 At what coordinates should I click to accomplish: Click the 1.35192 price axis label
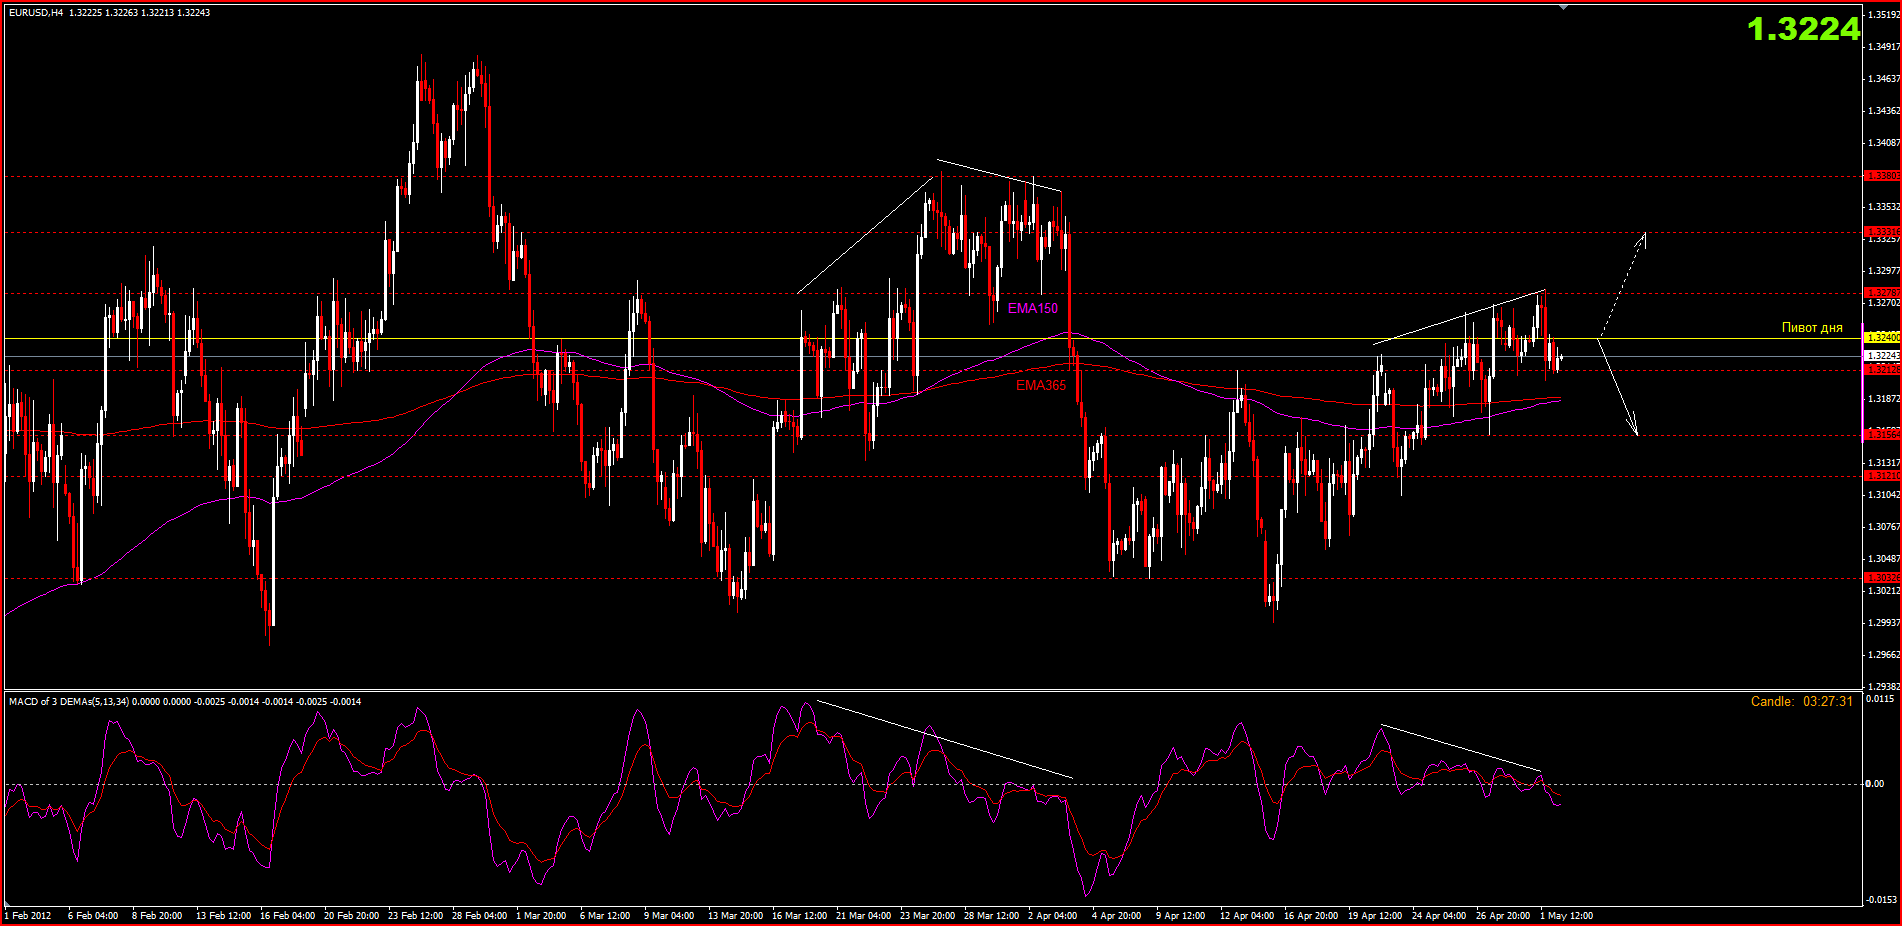1884,14
